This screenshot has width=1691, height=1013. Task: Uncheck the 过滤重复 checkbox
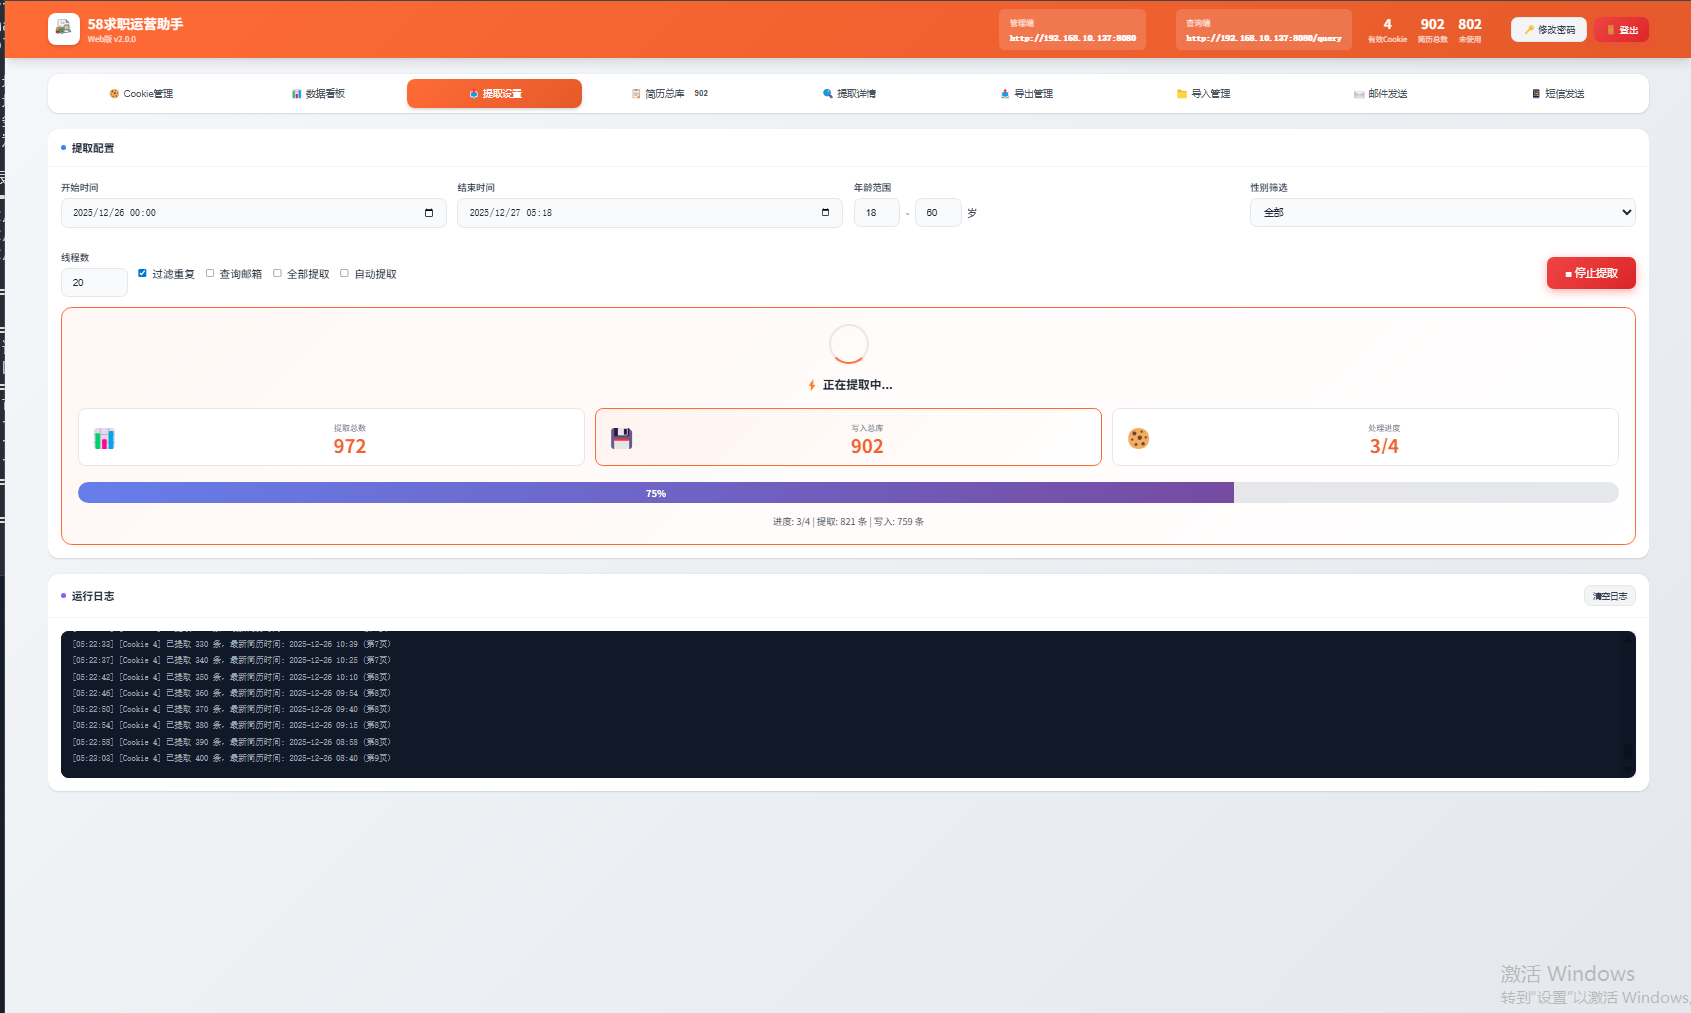tap(142, 273)
